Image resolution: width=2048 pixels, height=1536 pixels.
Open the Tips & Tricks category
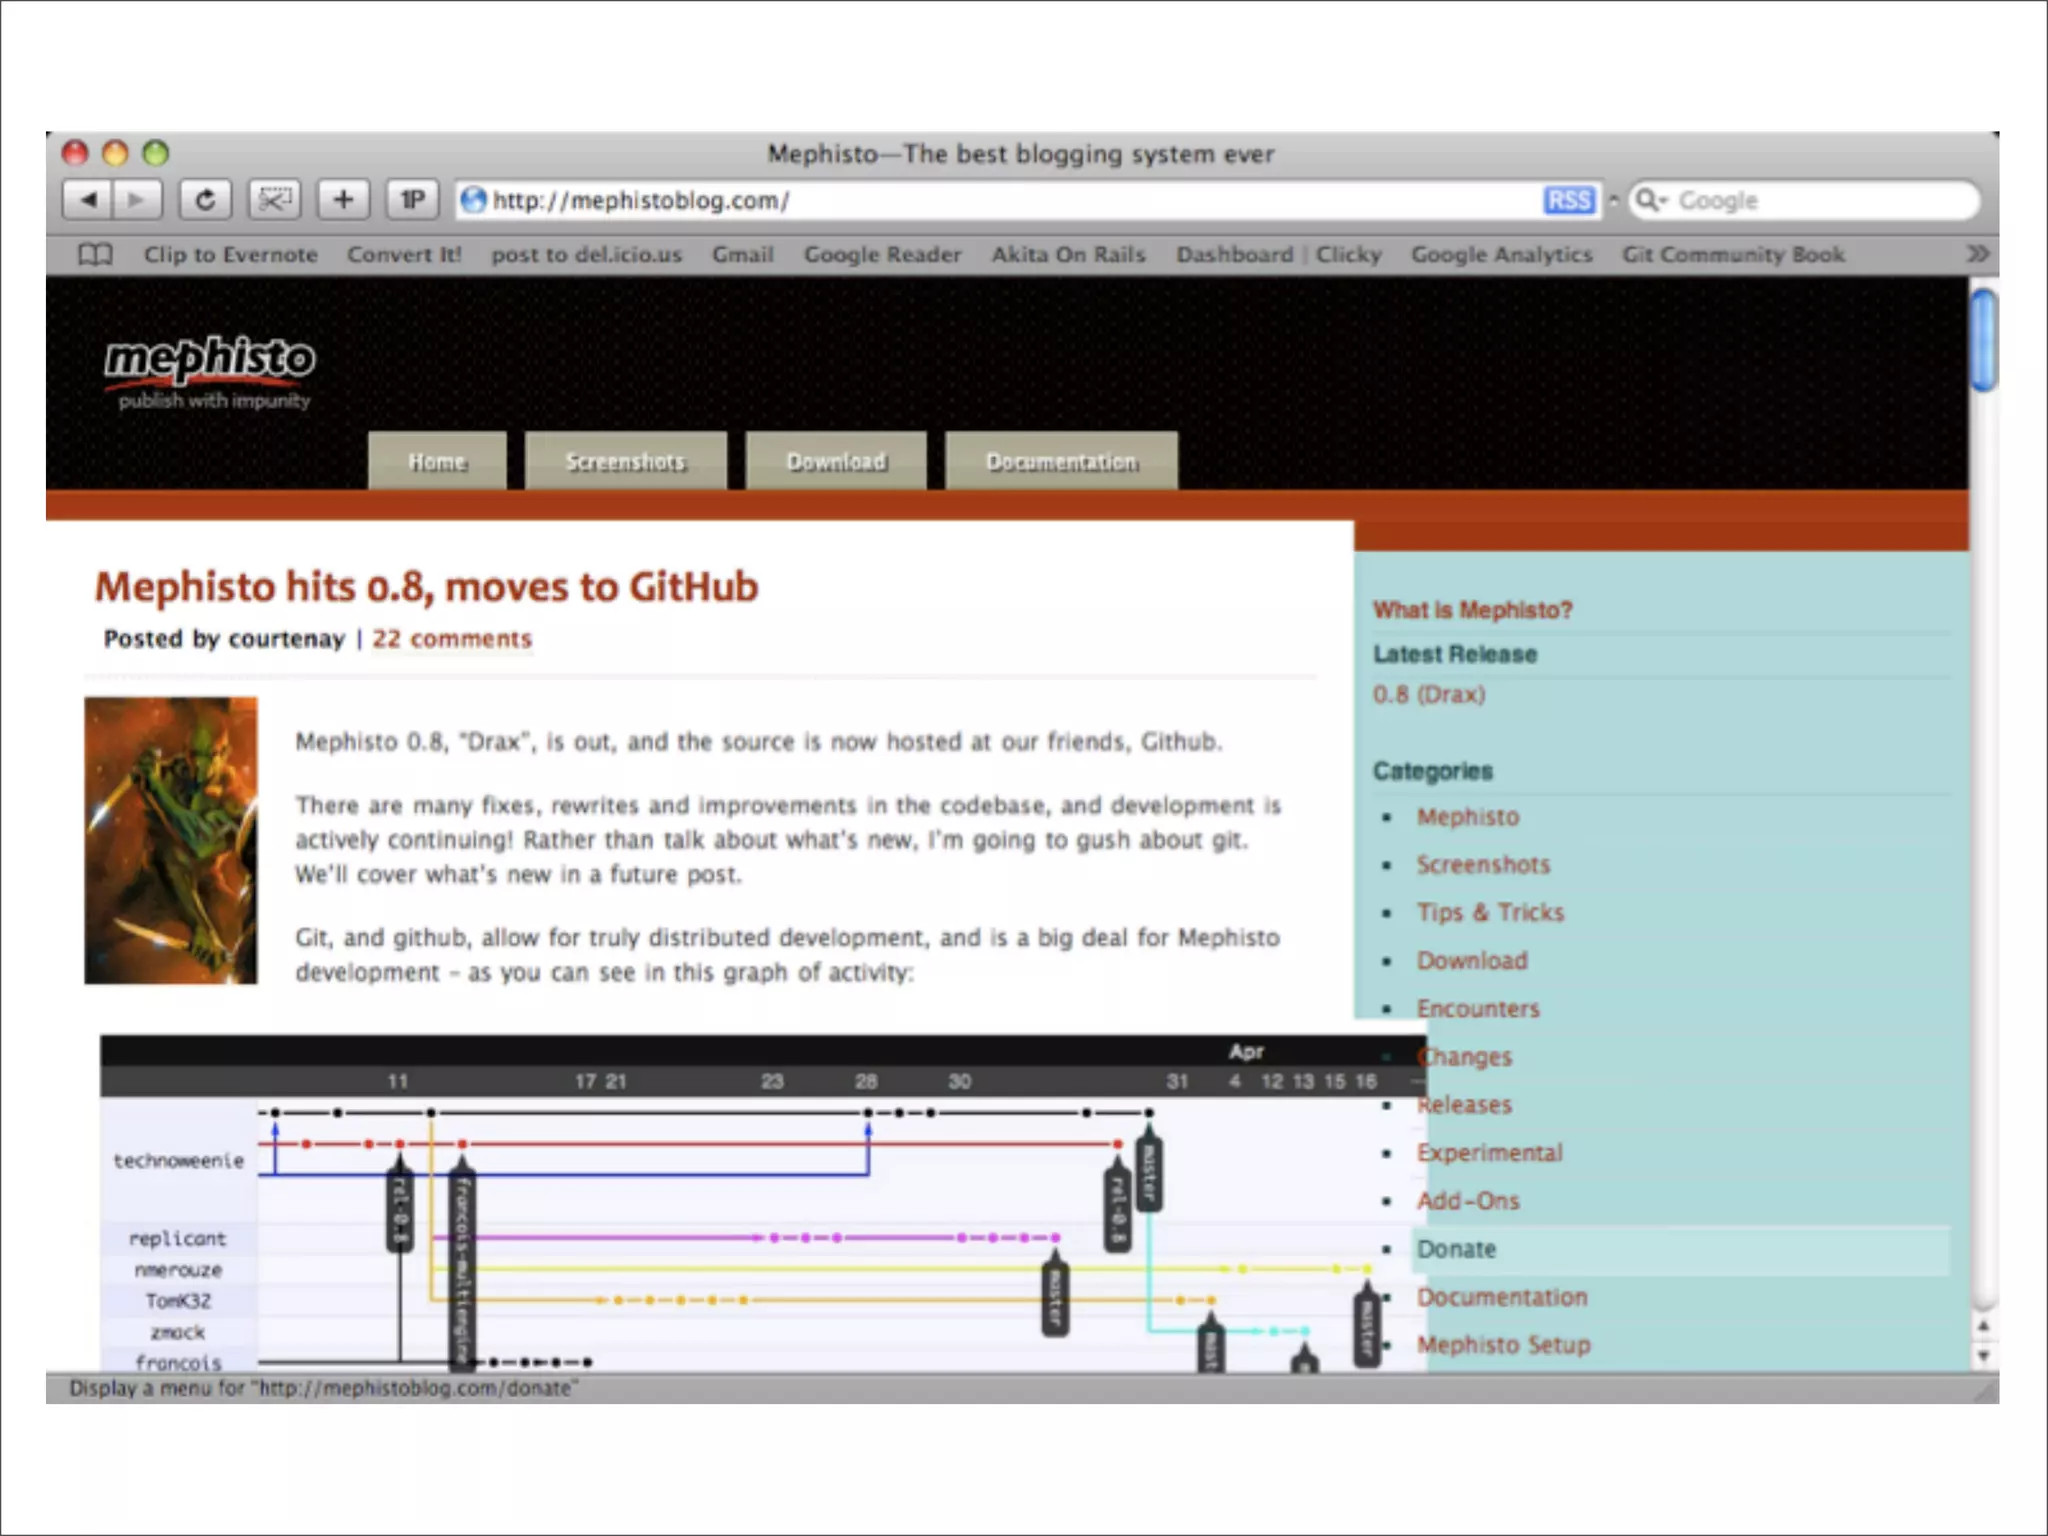point(1490,912)
